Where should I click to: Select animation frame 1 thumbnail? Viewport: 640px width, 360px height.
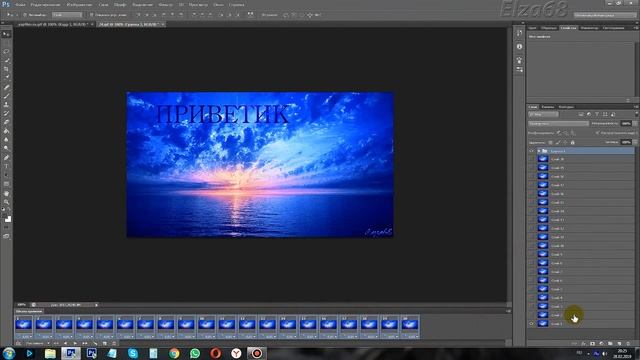coord(23,324)
